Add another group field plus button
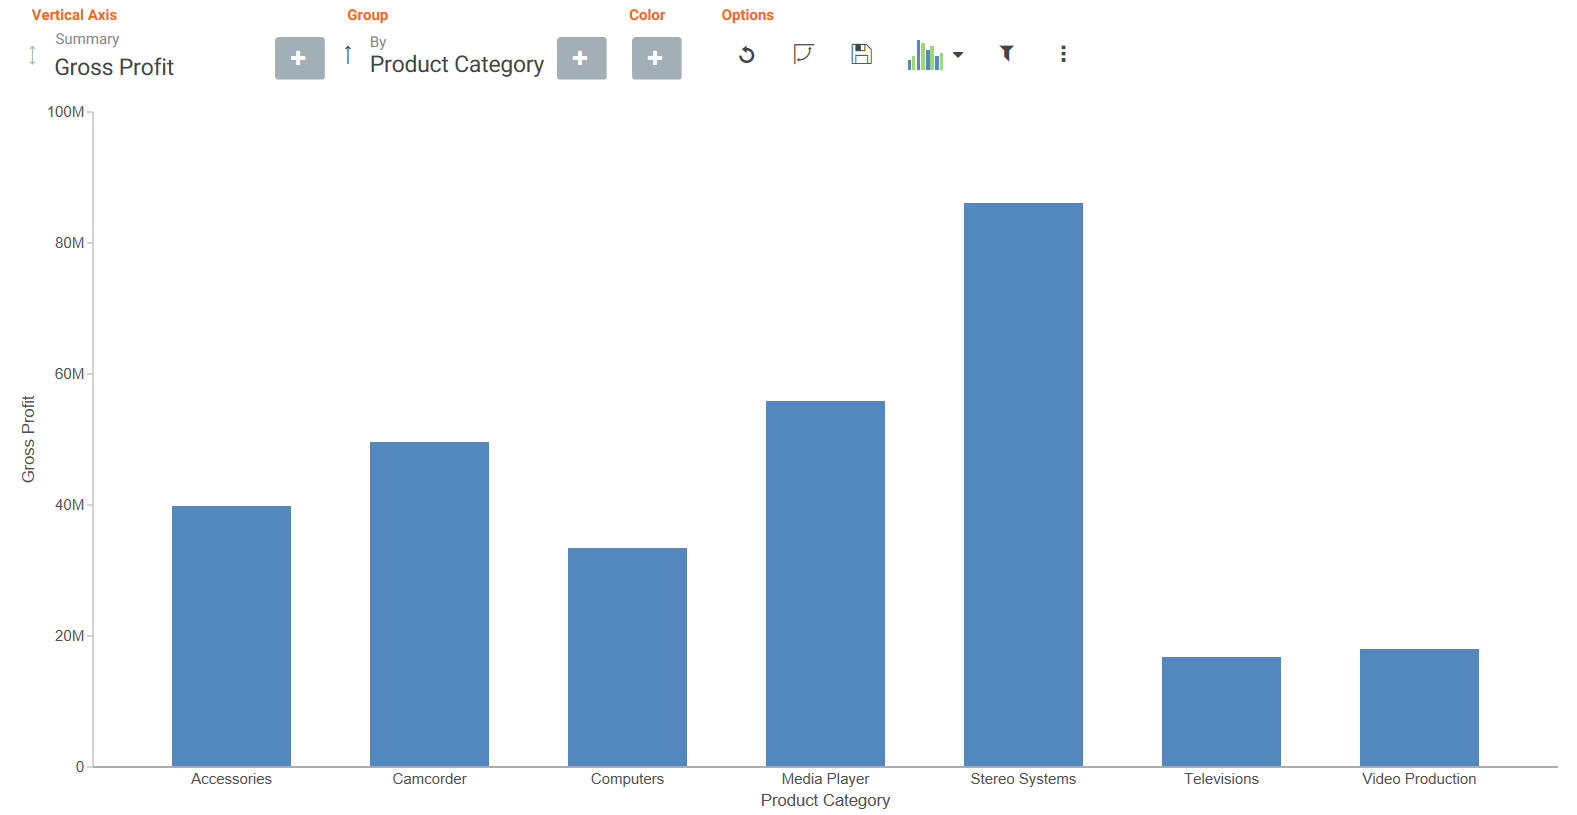 [x=582, y=58]
